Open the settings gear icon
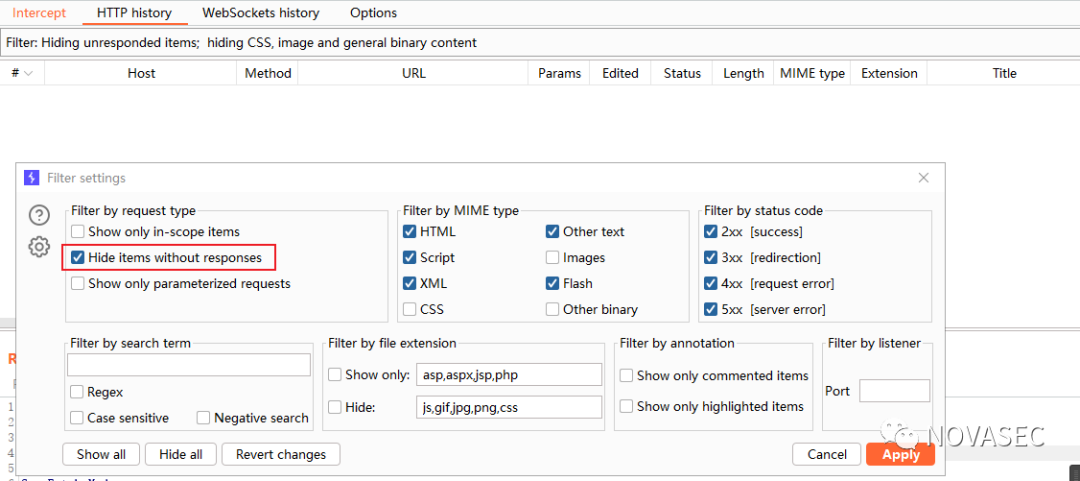The width and height of the screenshot is (1080, 481). point(39,247)
